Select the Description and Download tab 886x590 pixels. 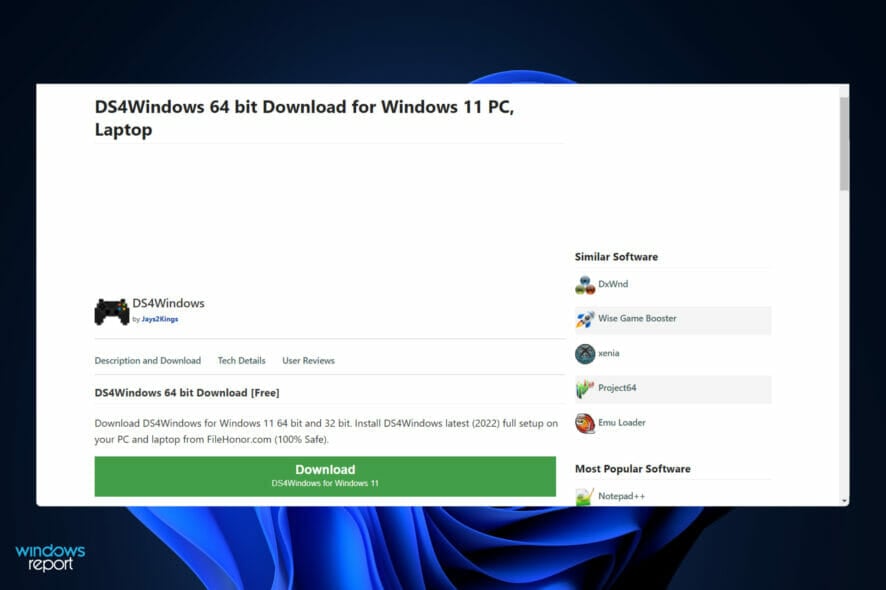[147, 360]
